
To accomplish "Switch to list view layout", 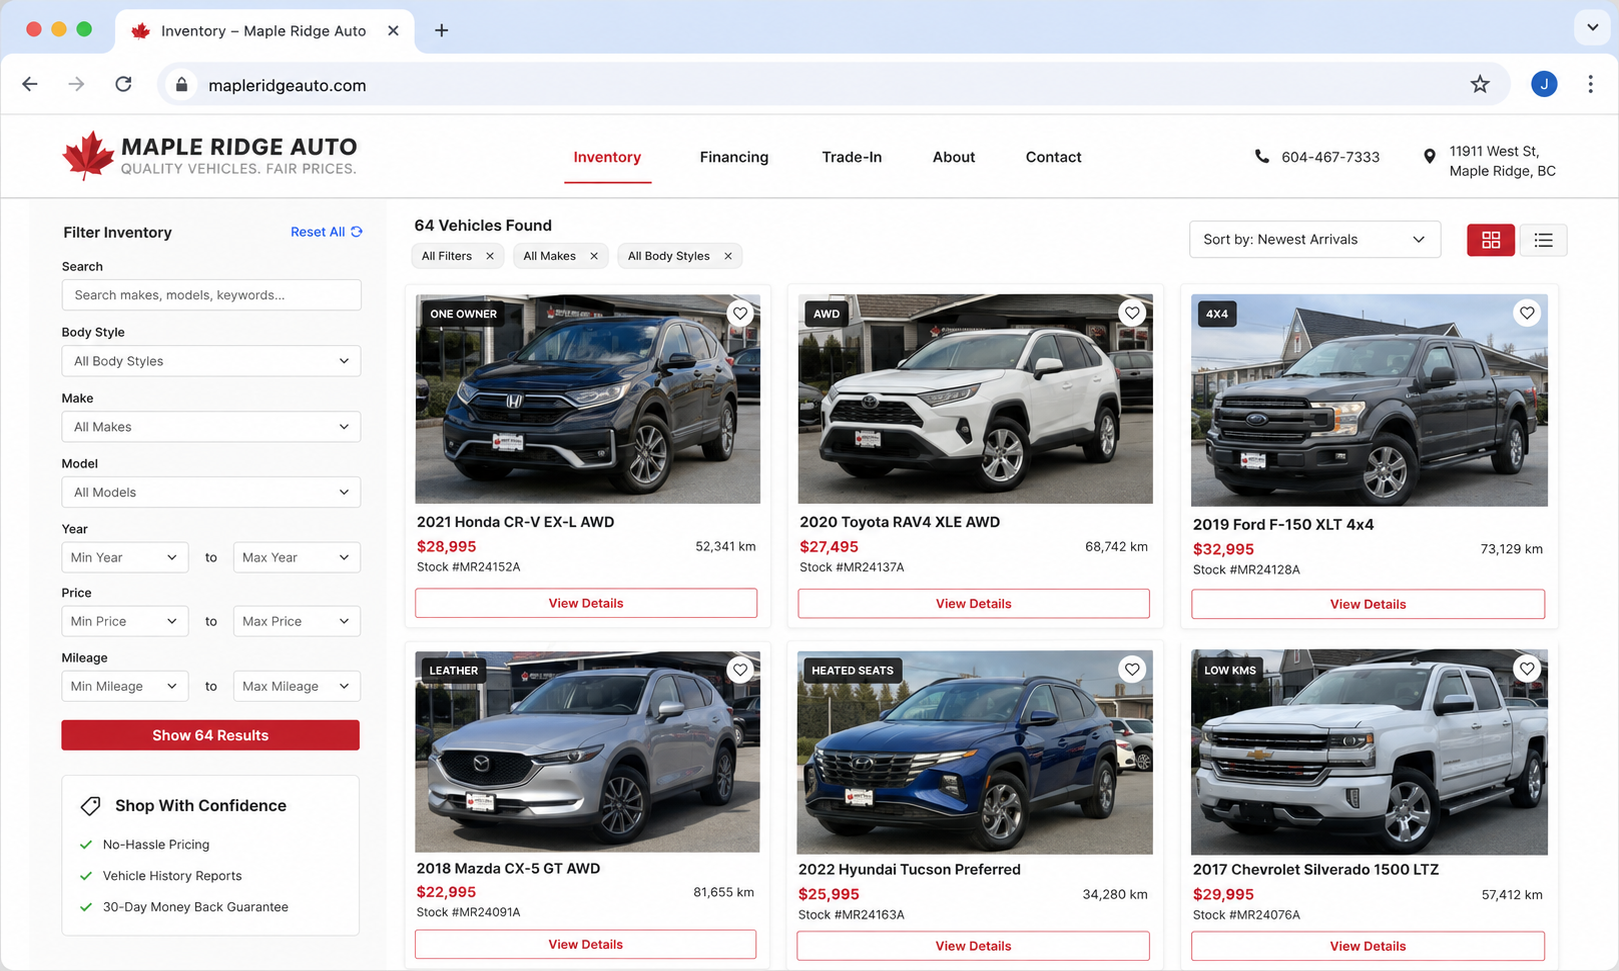I will point(1543,240).
